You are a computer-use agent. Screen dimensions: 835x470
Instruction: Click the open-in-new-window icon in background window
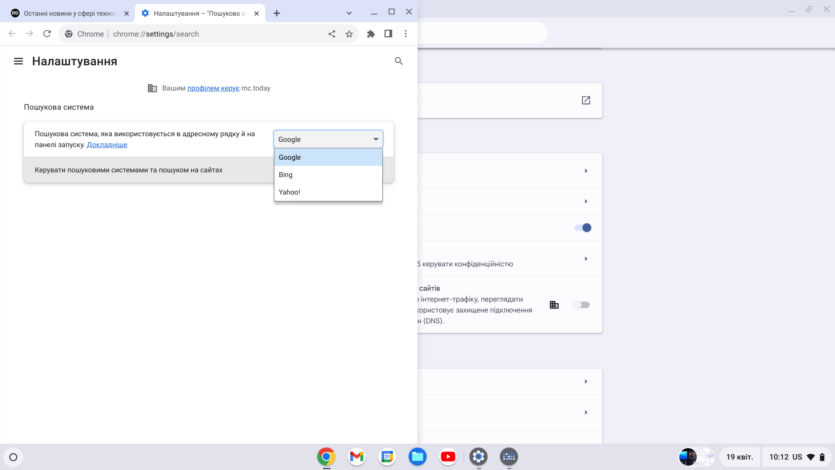tap(586, 100)
